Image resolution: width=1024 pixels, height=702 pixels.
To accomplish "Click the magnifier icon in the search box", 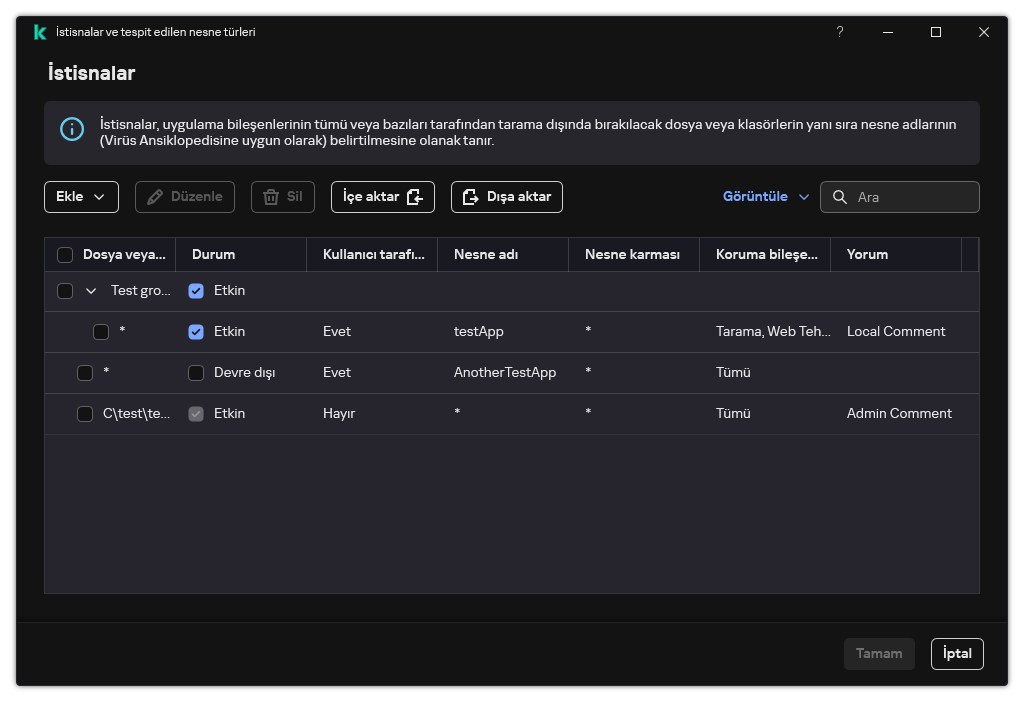I will coord(840,197).
